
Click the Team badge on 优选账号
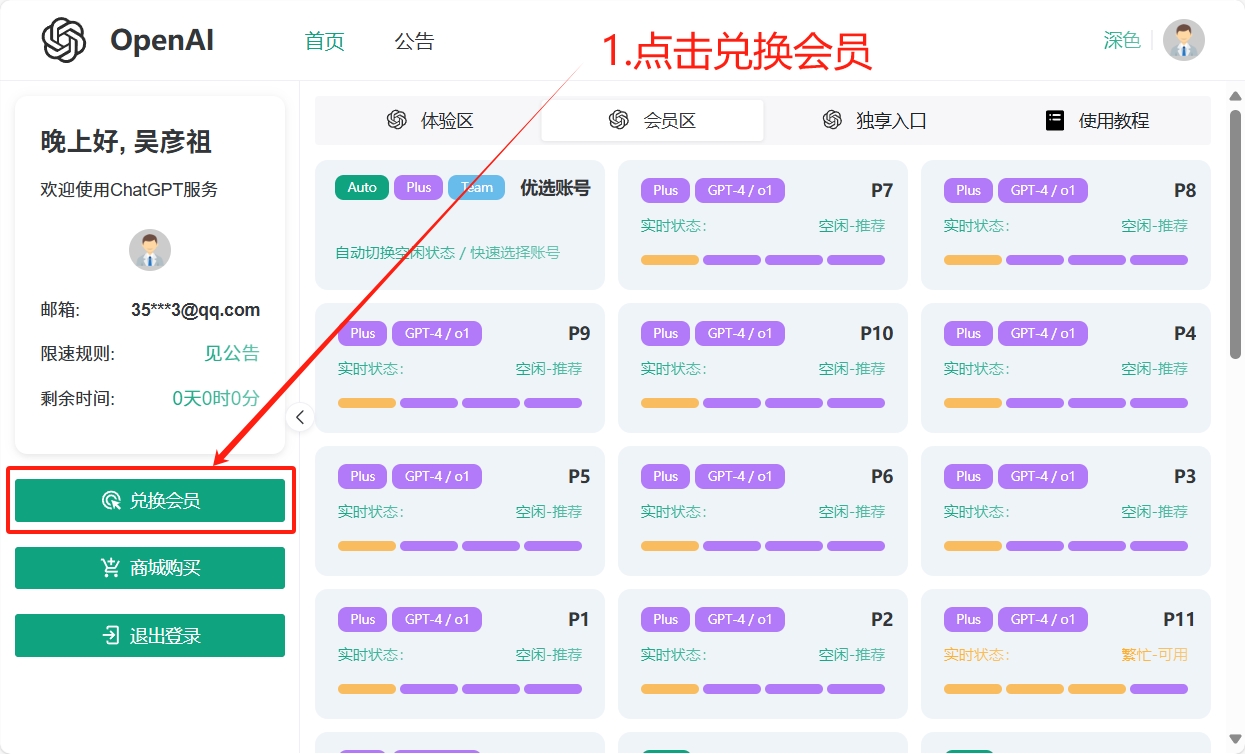pyautogui.click(x=477, y=187)
